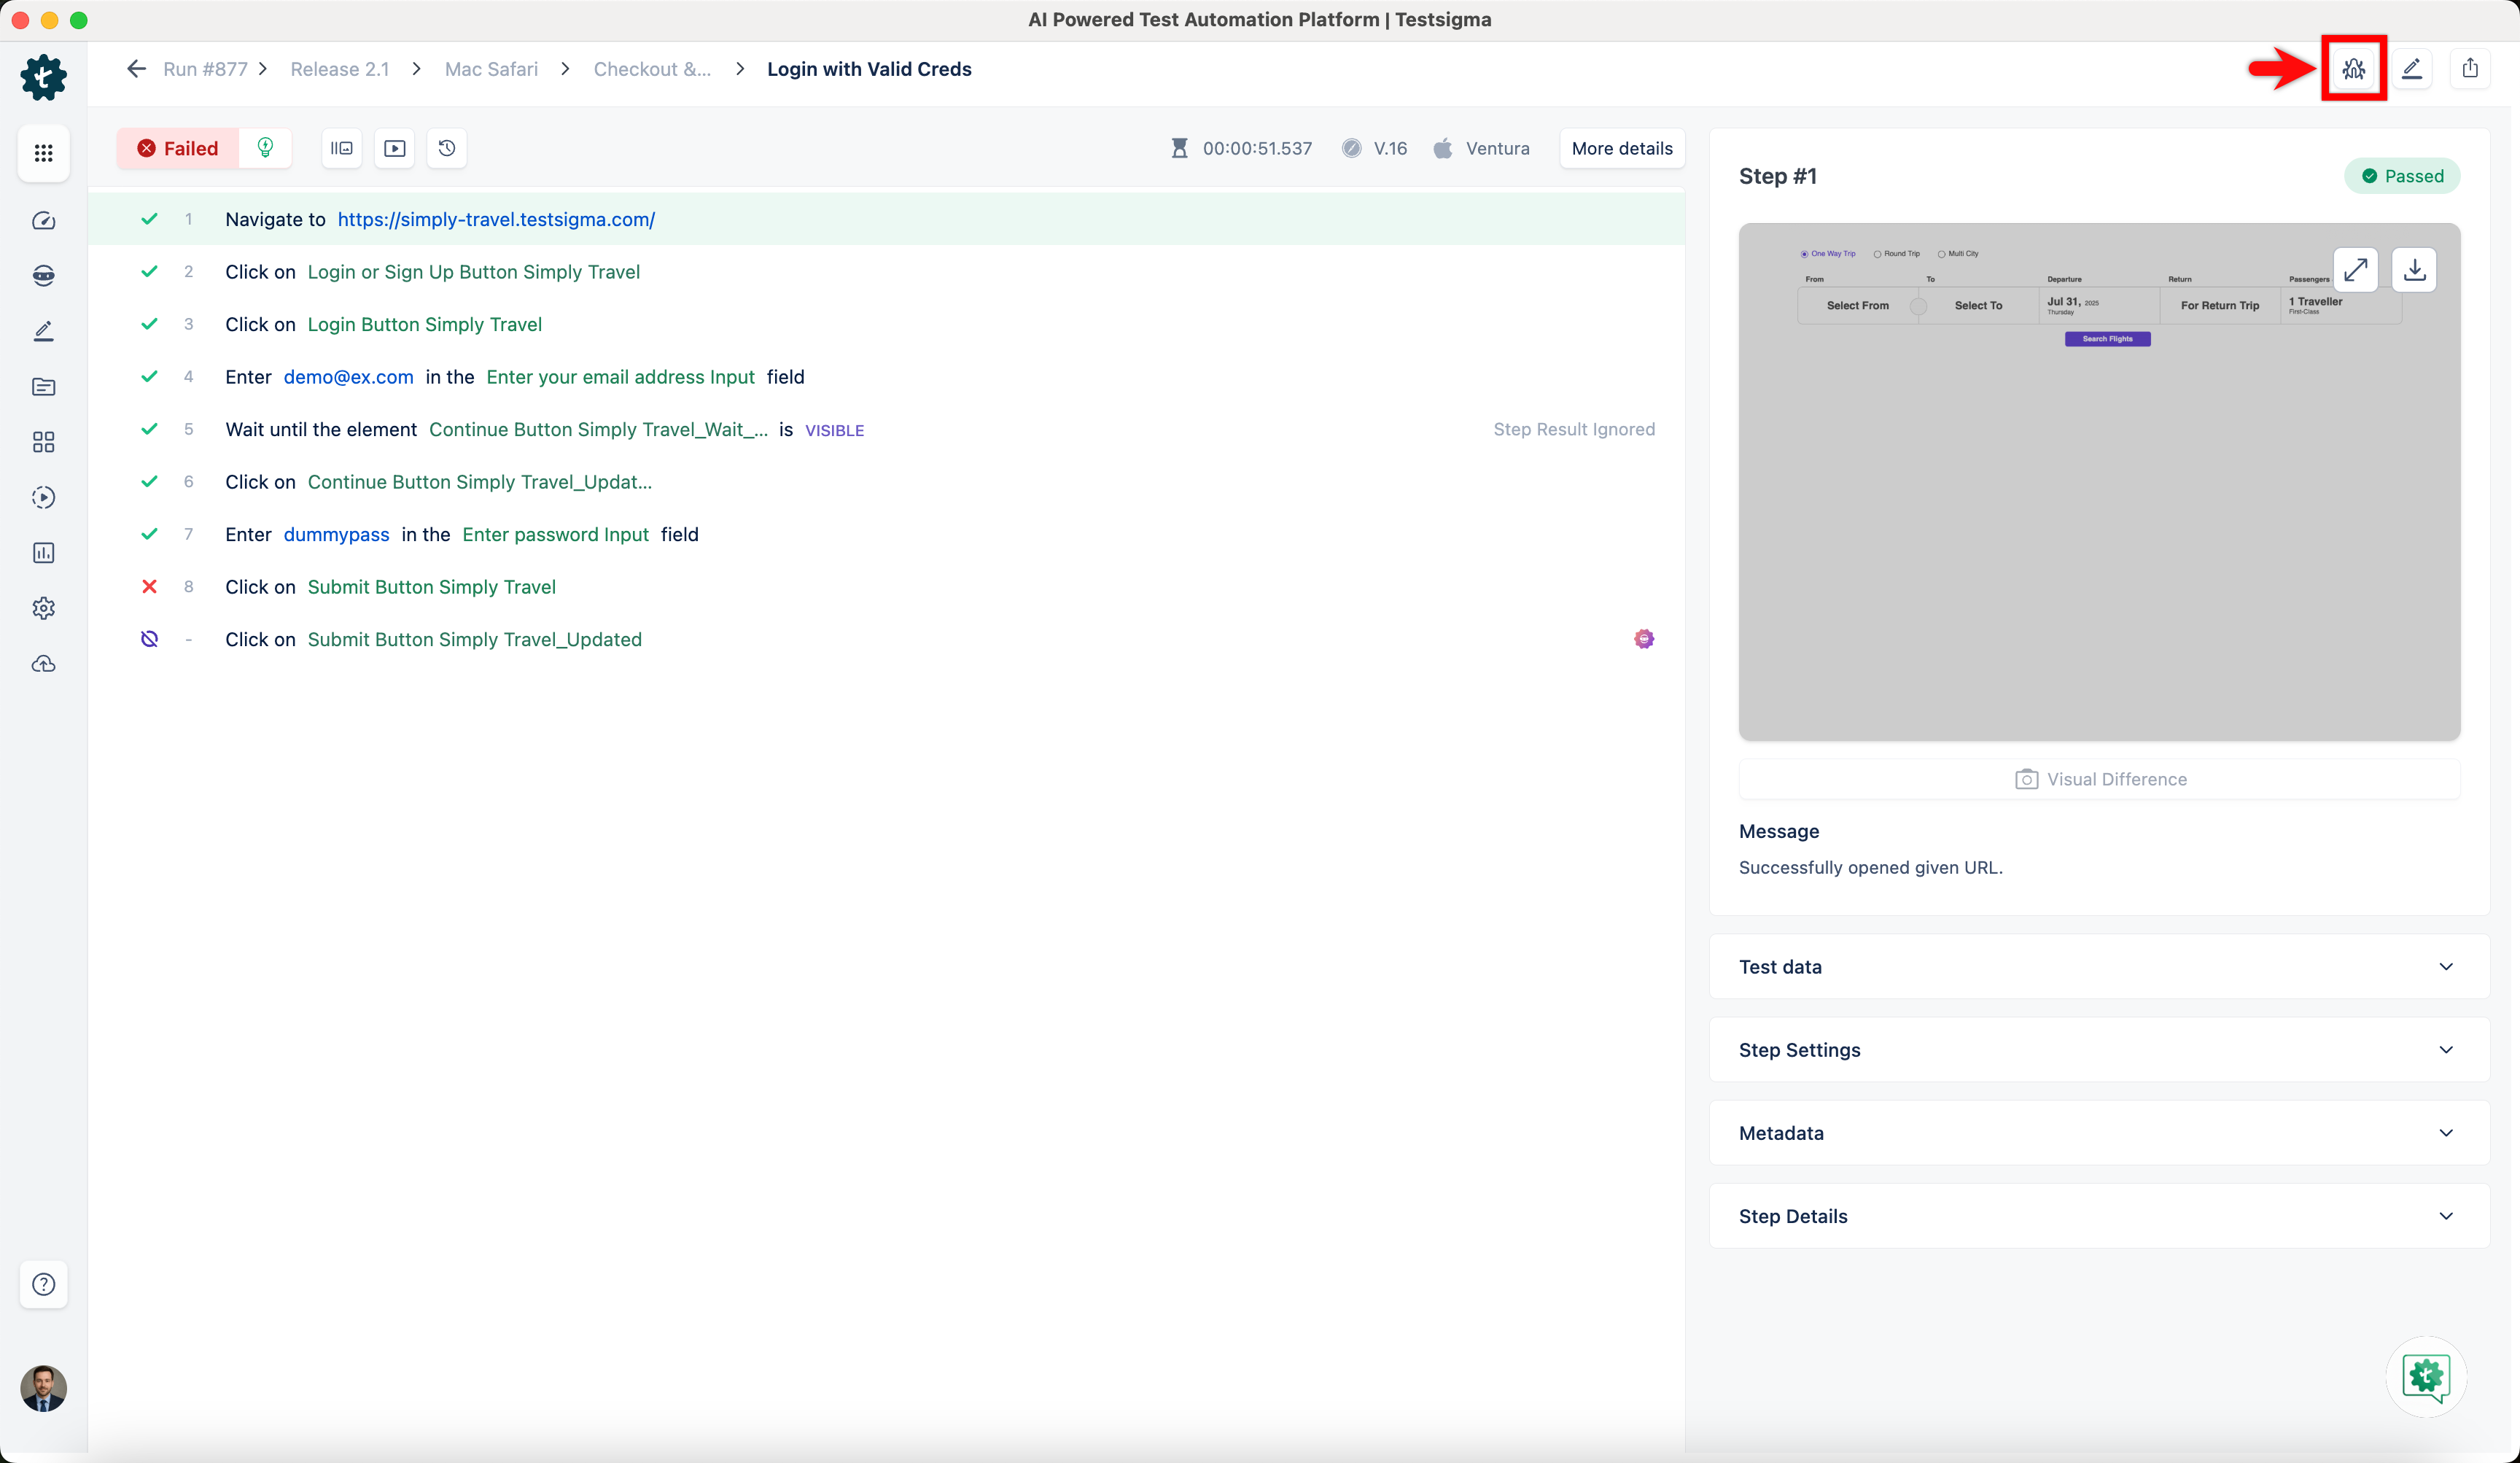The width and height of the screenshot is (2520, 1463).
Task: Go to Release 2.1 breadcrumb
Action: pyautogui.click(x=339, y=69)
